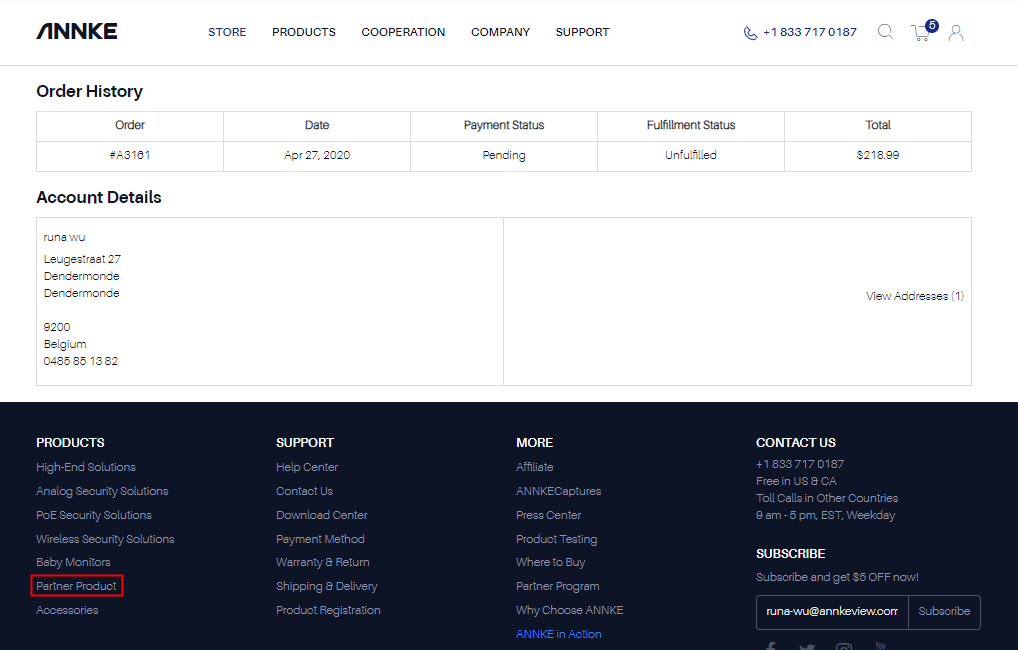This screenshot has height=650, width=1018.
Task: Click postal code 9200
Action: 57,327
